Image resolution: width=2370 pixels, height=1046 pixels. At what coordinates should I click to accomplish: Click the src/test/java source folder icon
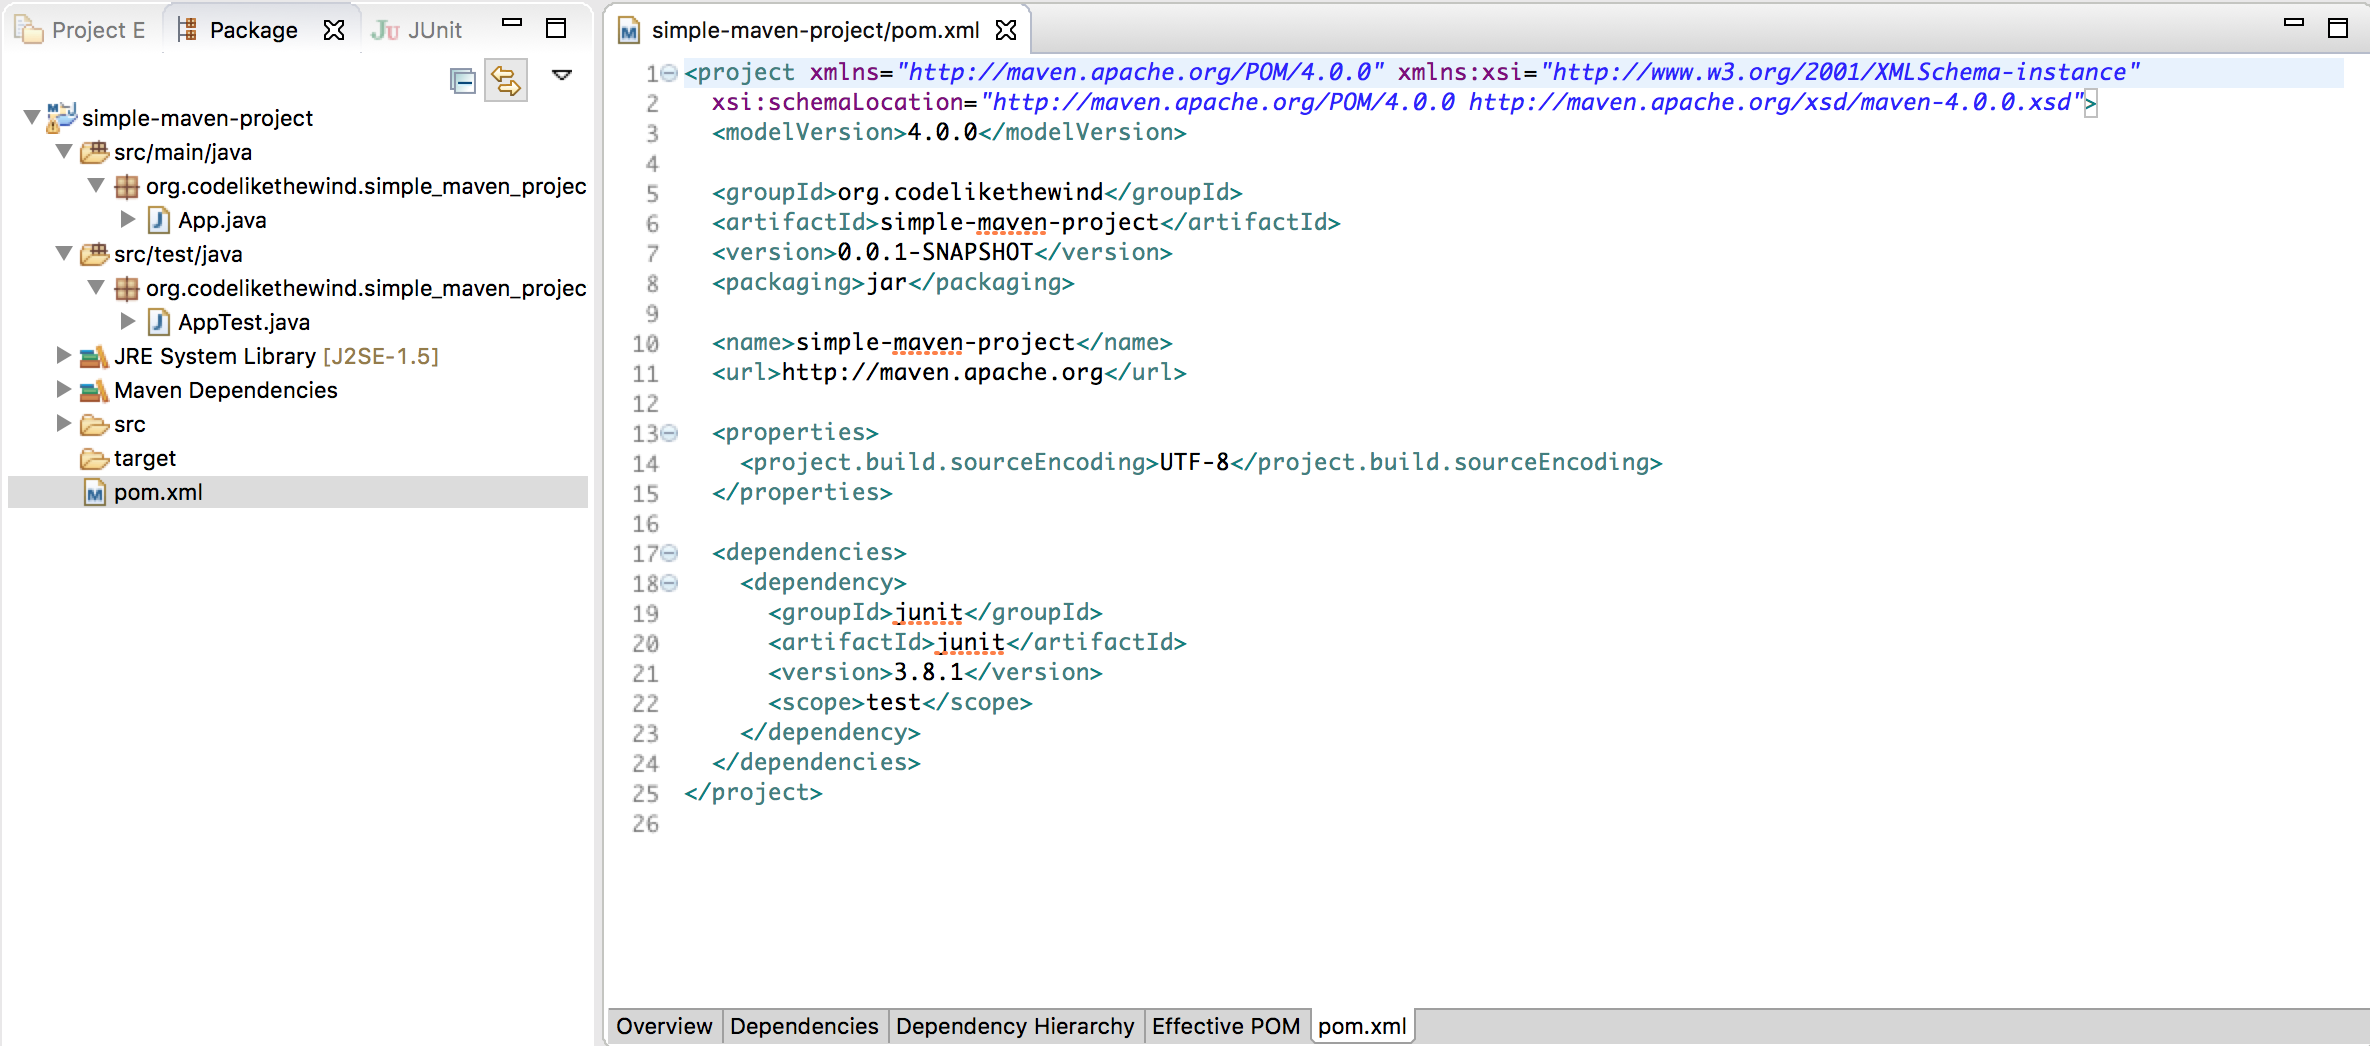94,254
